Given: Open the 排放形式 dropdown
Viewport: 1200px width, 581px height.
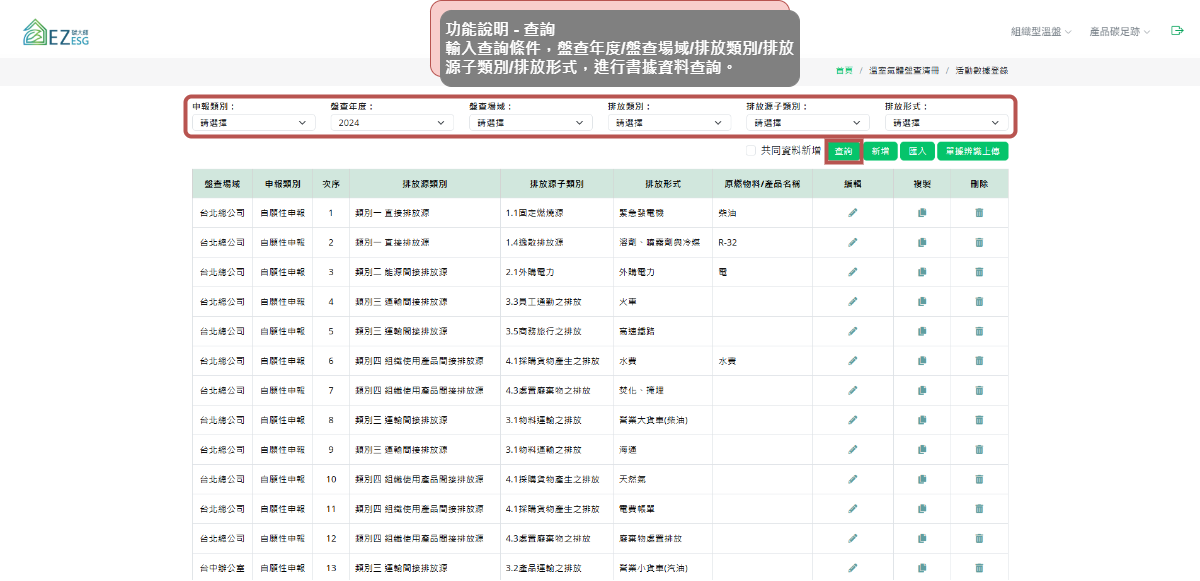Looking at the screenshot, I should [x=946, y=123].
